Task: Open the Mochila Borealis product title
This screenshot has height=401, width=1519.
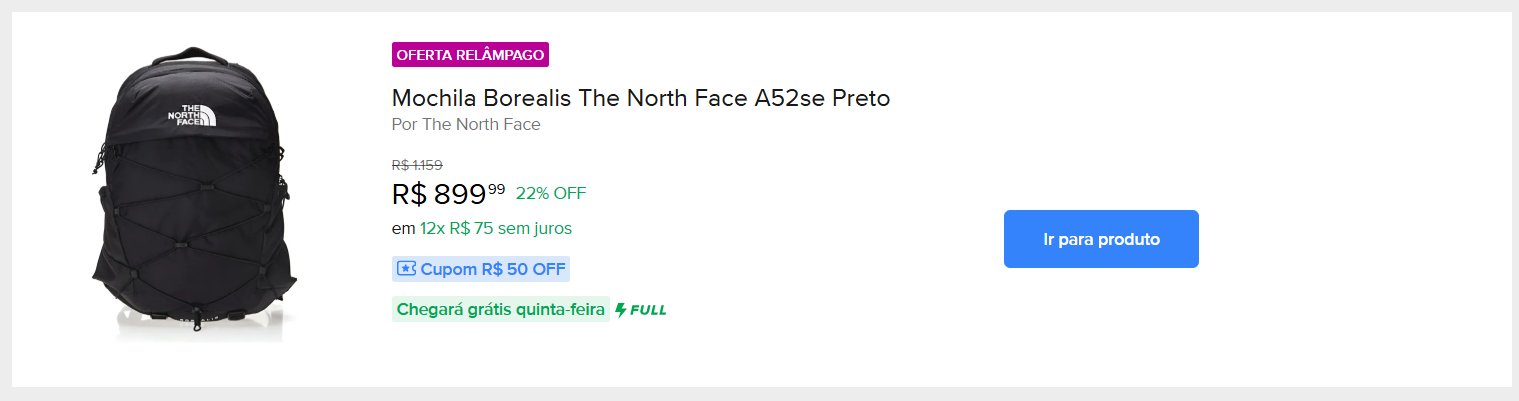Action: point(641,98)
